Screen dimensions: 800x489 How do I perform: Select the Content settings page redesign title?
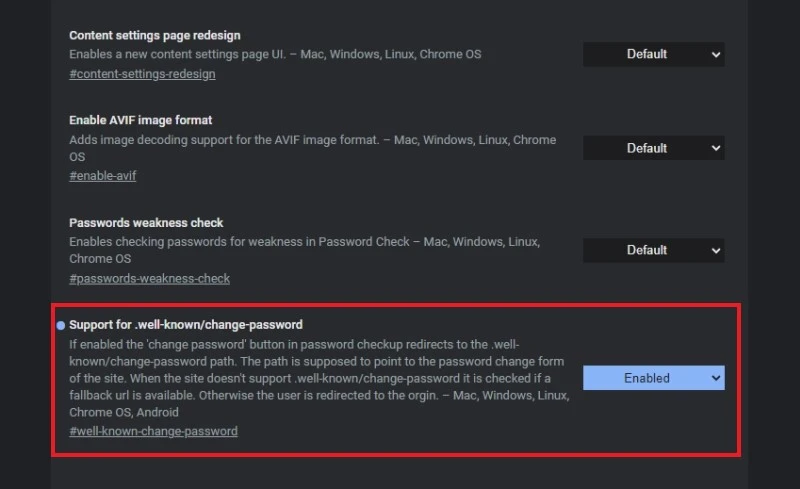tap(155, 35)
